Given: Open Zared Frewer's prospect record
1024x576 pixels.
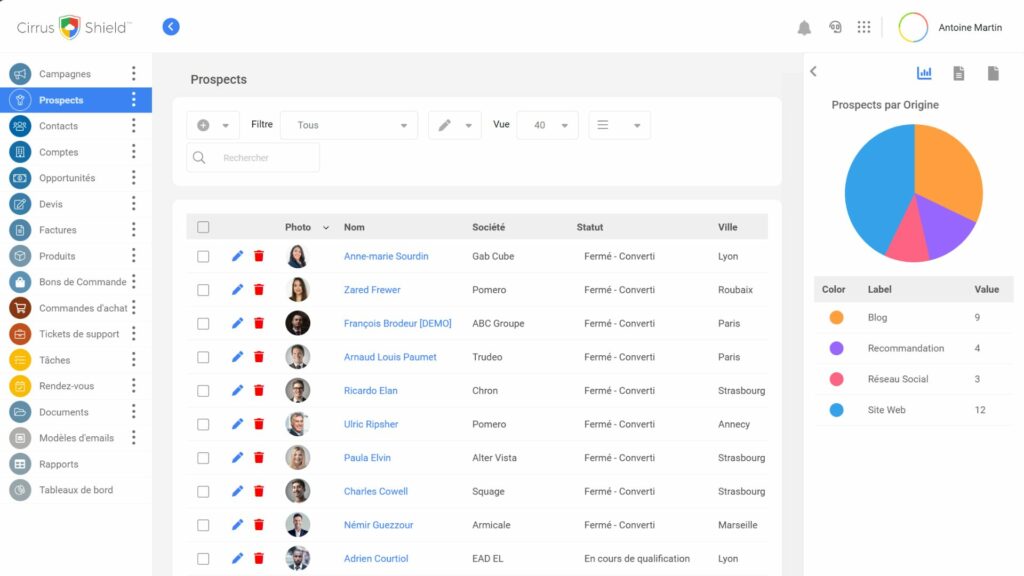Looking at the screenshot, I should click(x=372, y=289).
